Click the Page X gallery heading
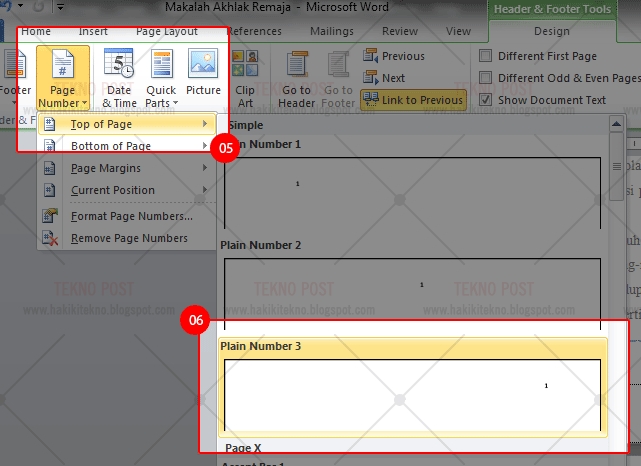This screenshot has width=641, height=466. pyautogui.click(x=243, y=448)
